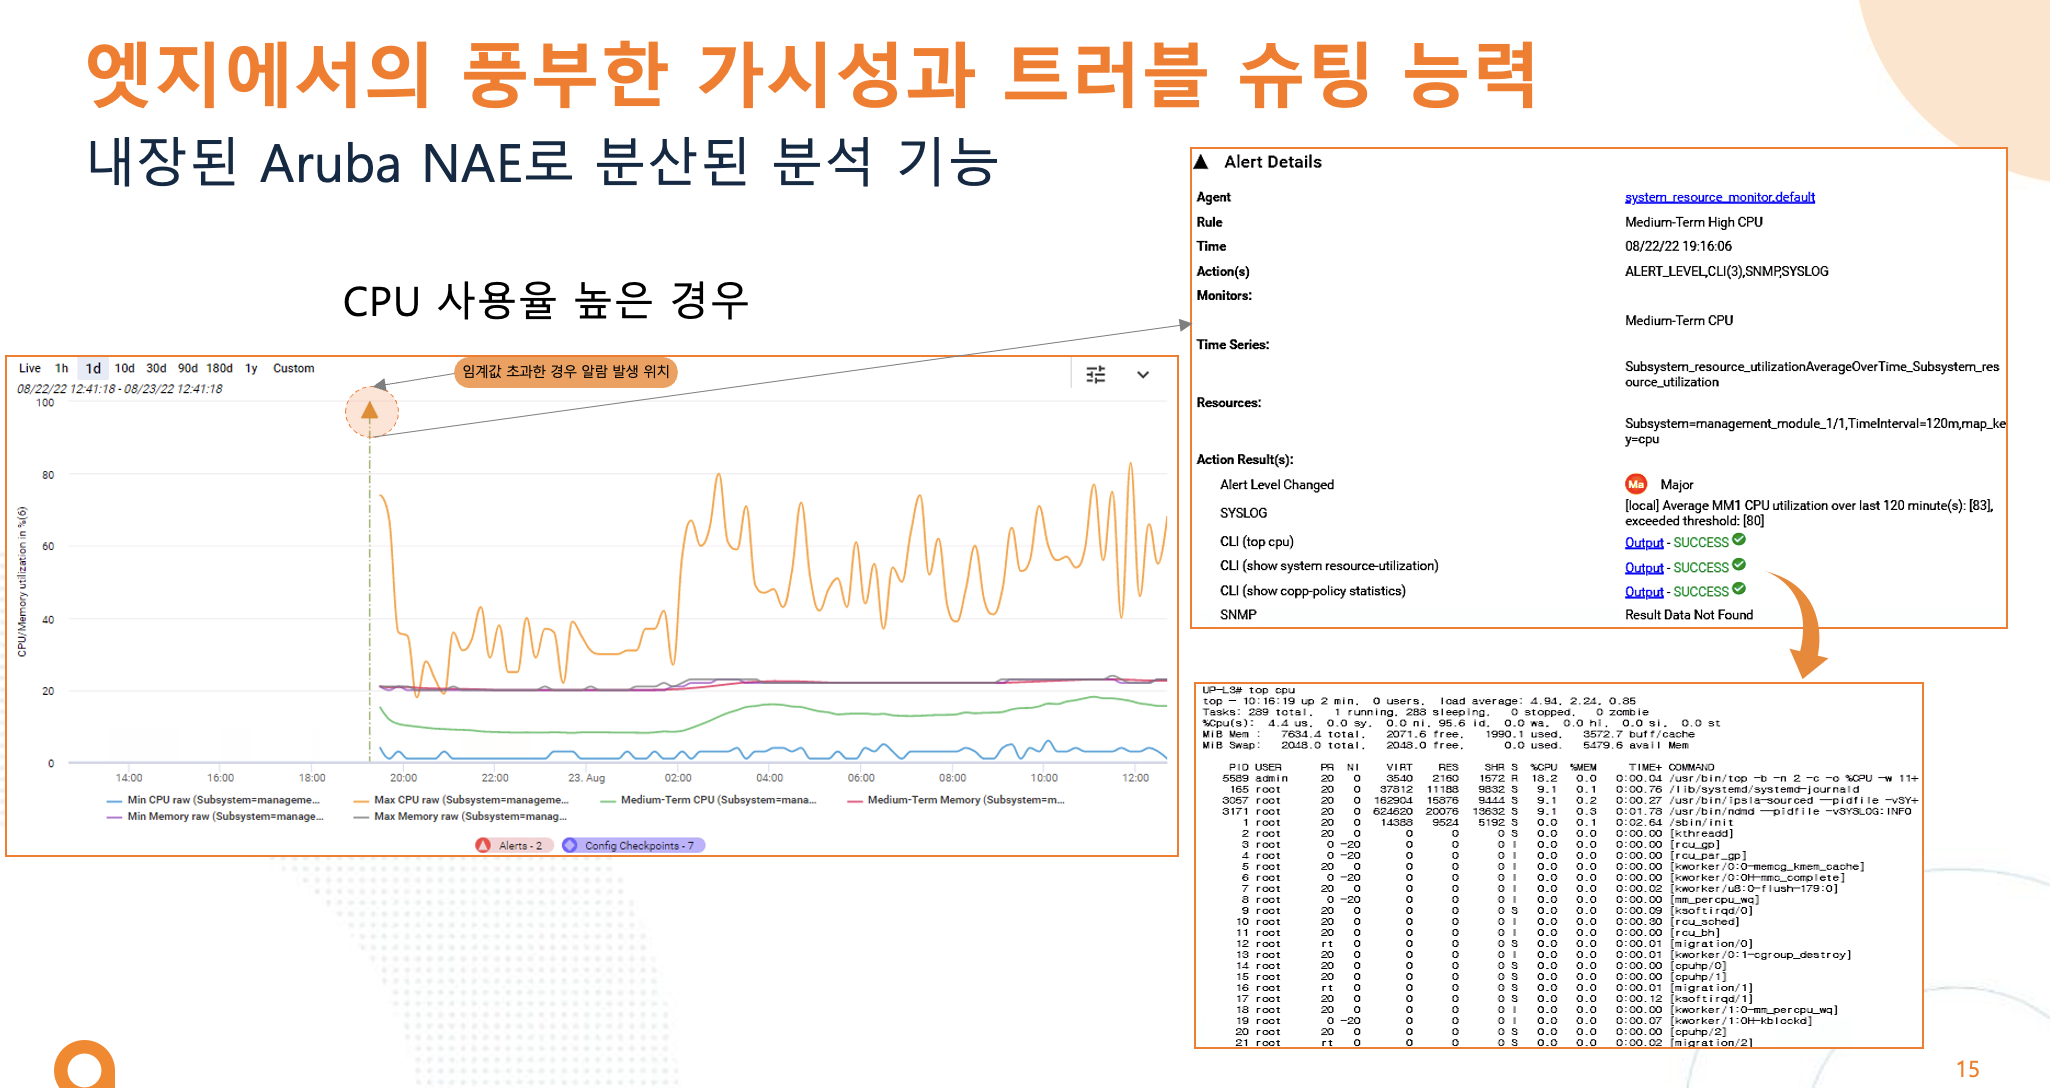The image size is (2050, 1088).
Task: Collapse the Alert Details triangle
Action: pyautogui.click(x=1201, y=162)
